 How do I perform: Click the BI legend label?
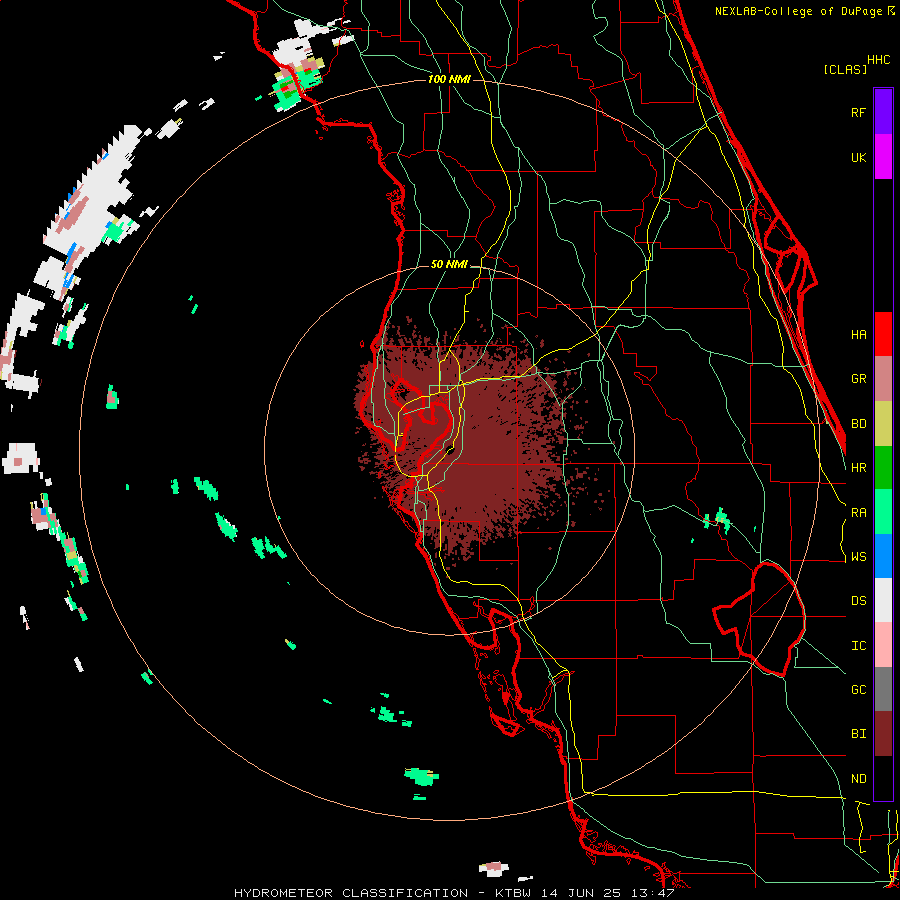pyautogui.click(x=858, y=734)
